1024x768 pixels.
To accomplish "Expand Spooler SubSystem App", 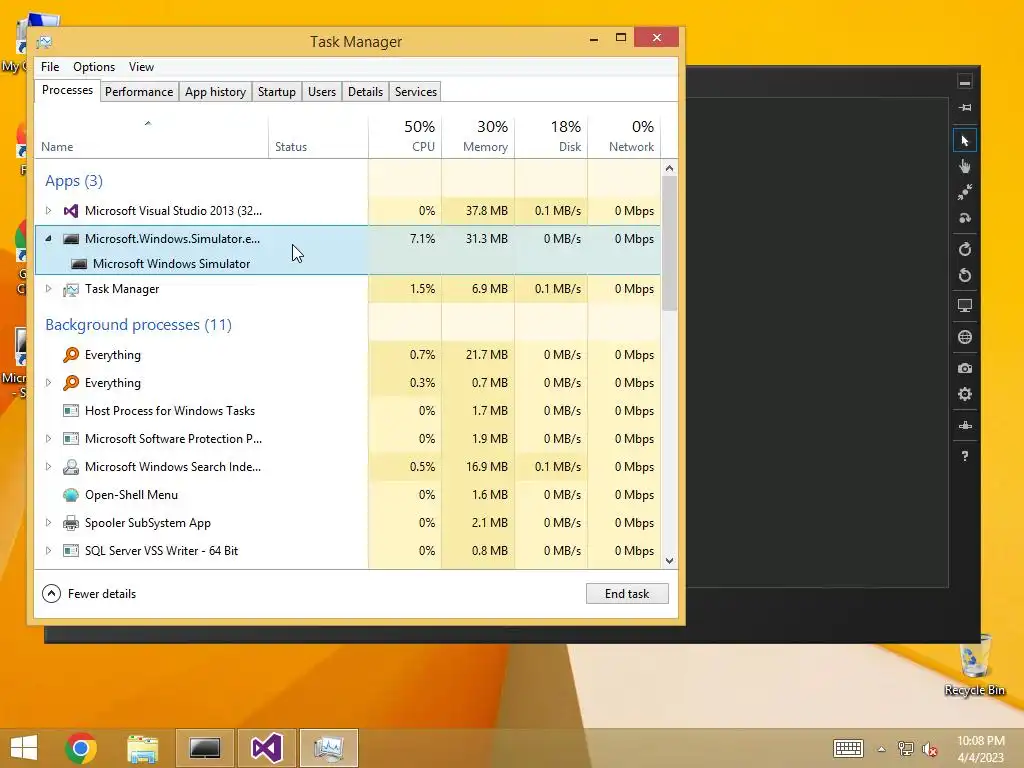I will click(48, 522).
